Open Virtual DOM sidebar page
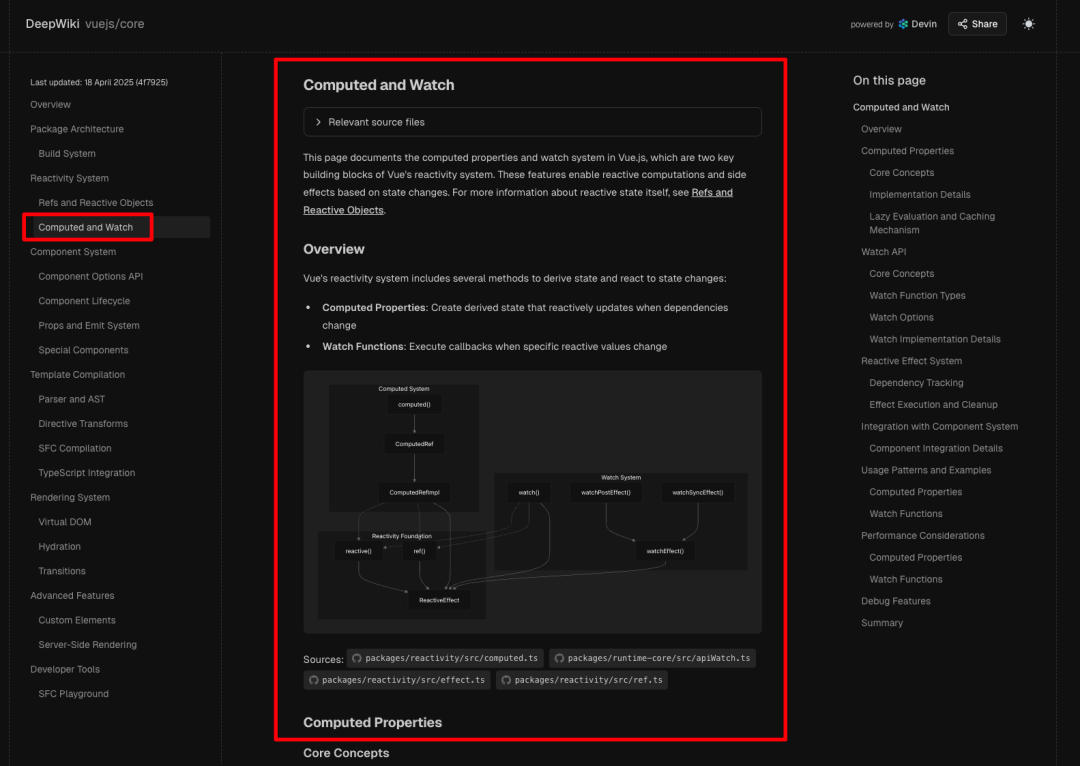 point(65,522)
